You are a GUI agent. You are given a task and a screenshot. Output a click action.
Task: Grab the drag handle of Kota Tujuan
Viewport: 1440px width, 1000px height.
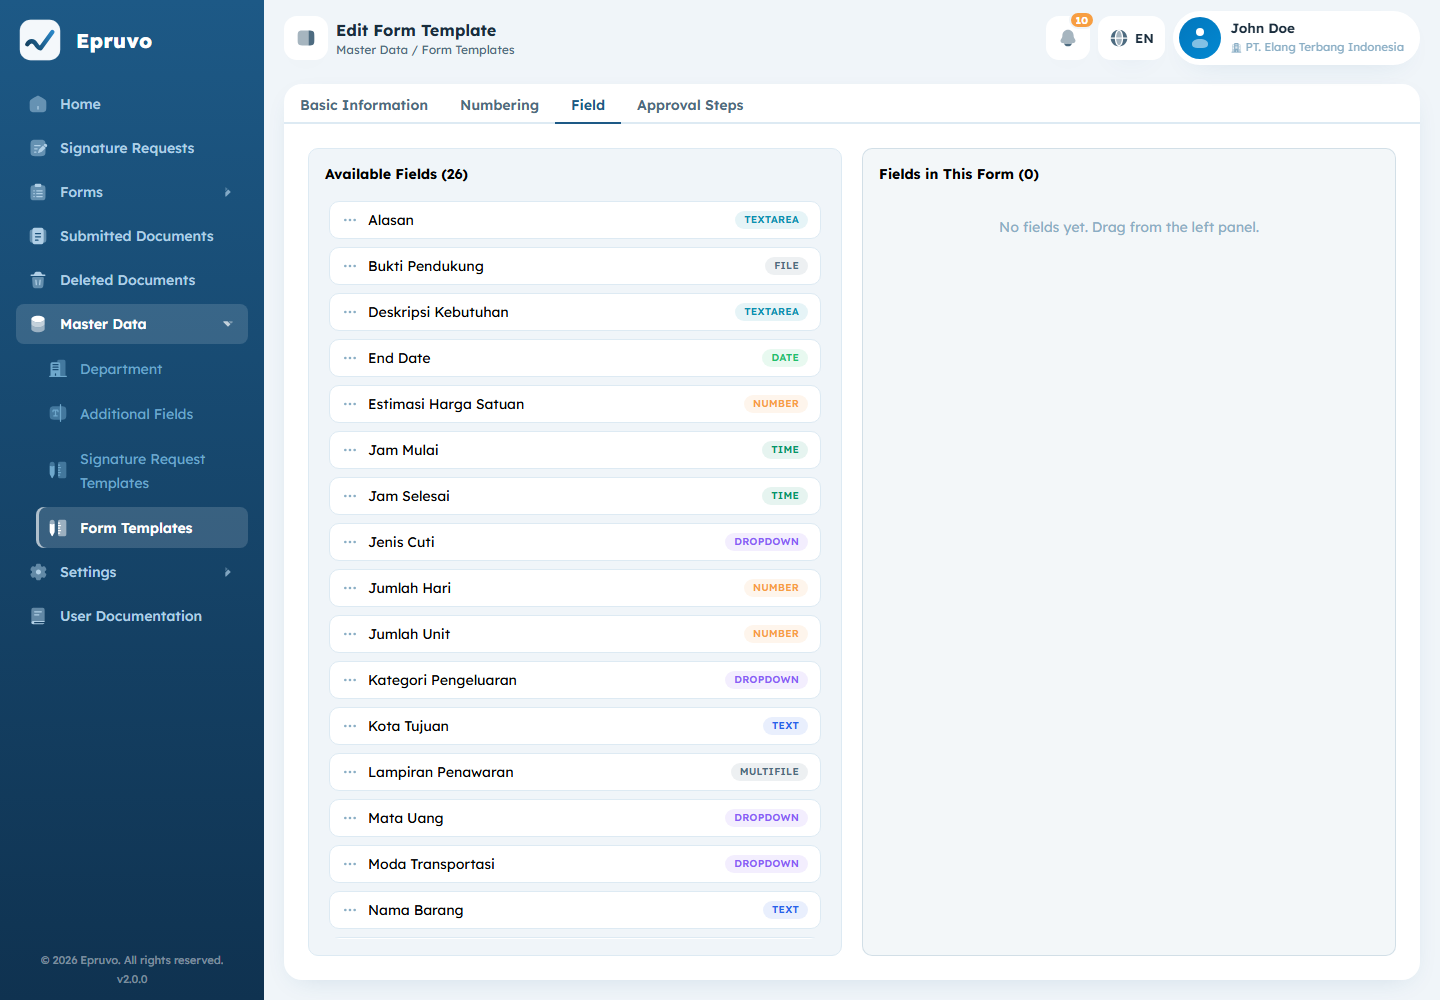tap(350, 726)
